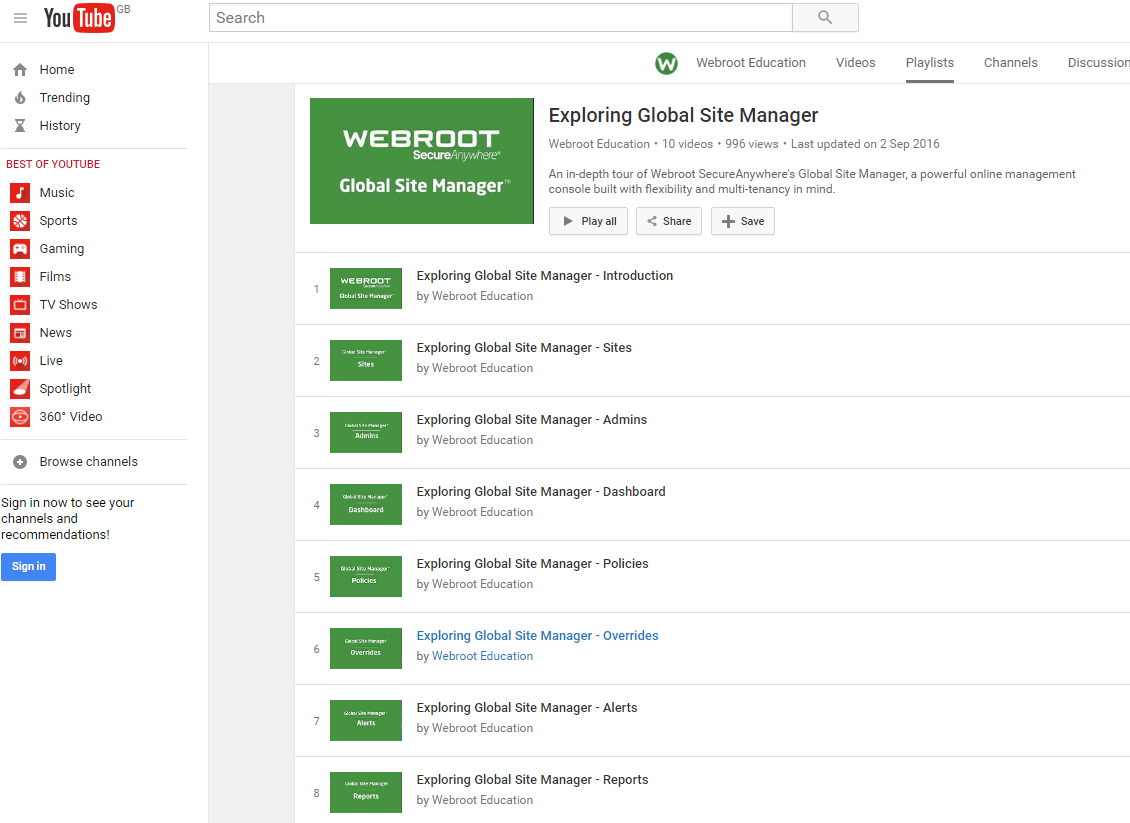
Task: Switch to the Videos tab
Action: pyautogui.click(x=855, y=63)
